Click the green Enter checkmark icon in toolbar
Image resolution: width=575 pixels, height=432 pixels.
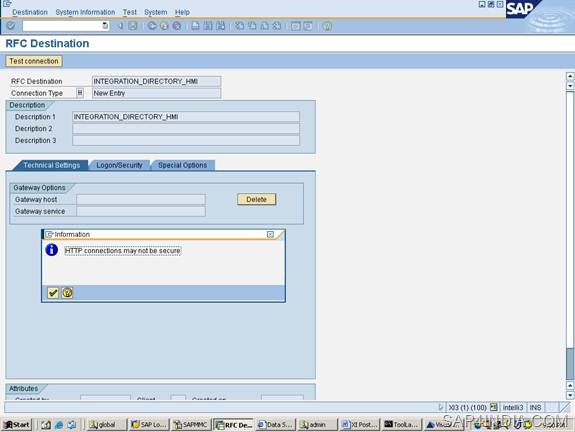click(11, 26)
